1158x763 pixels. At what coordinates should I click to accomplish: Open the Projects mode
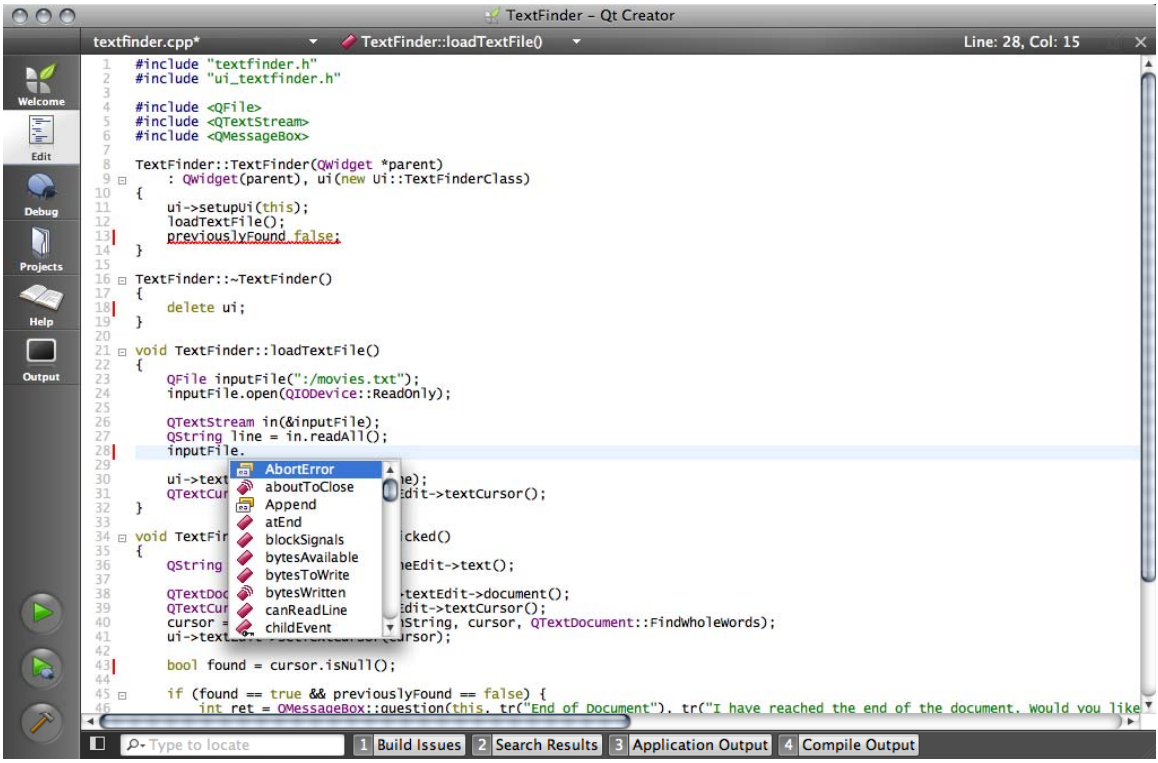tap(41, 249)
